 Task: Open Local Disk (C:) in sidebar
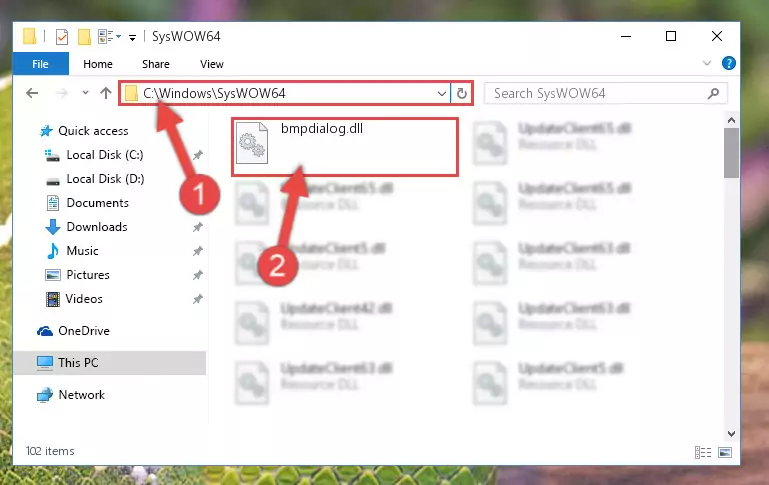click(x=104, y=155)
